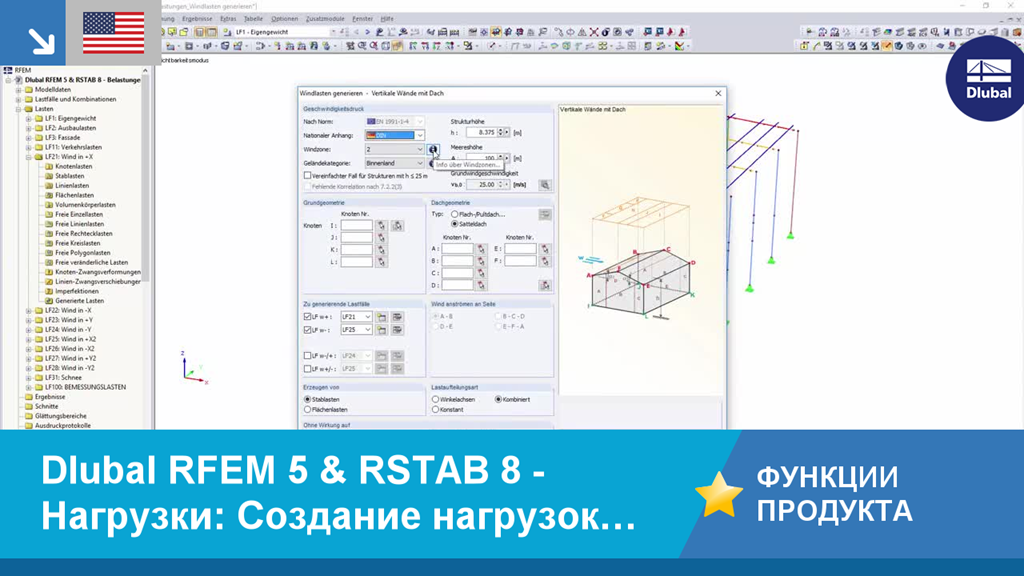
Task: Click pick-node icon for roof node C
Action: (x=481, y=273)
